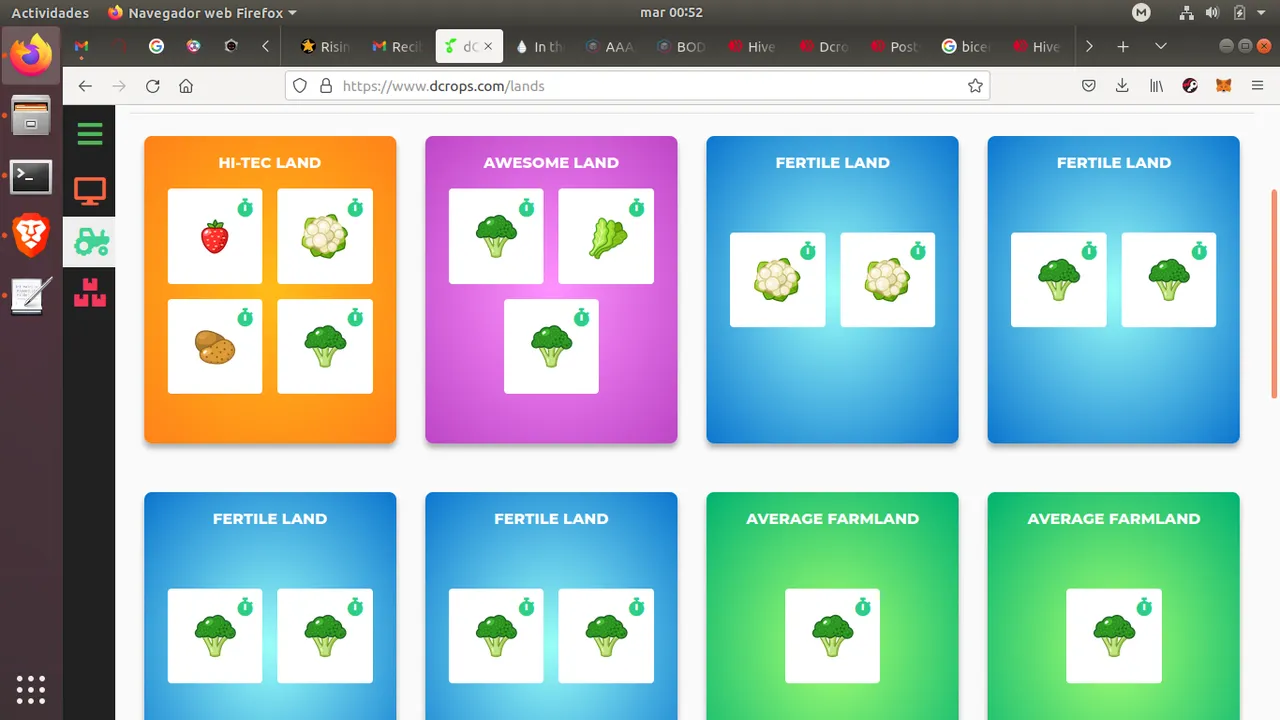Click the strawberry plot timer icon
The width and height of the screenshot is (1280, 720).
(x=245, y=208)
